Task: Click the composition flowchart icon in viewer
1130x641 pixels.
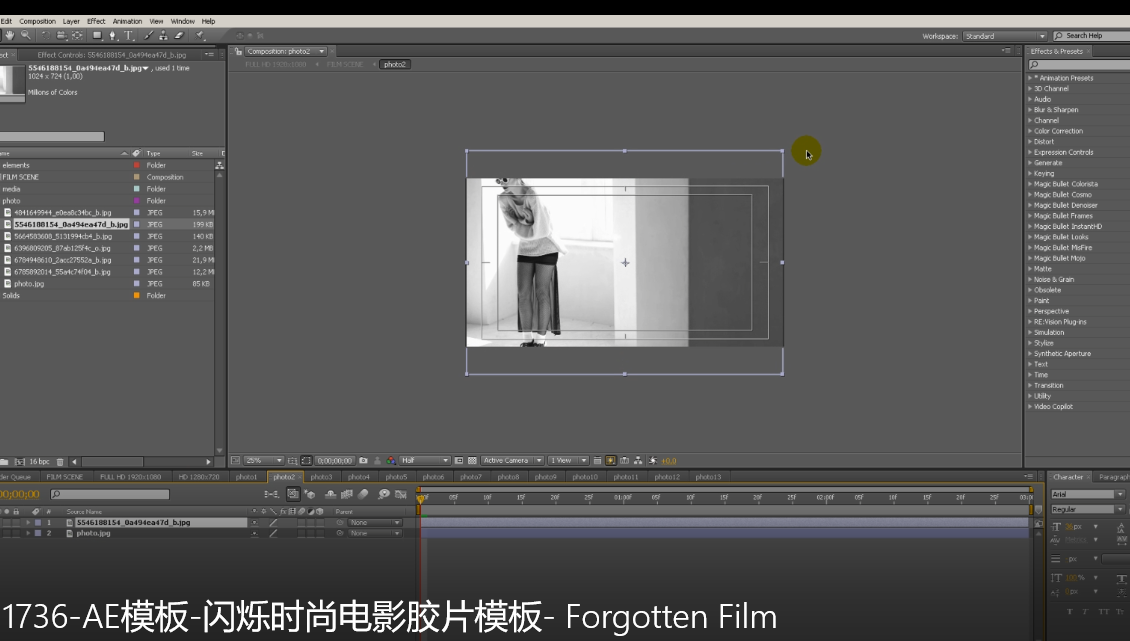Action: coord(639,461)
